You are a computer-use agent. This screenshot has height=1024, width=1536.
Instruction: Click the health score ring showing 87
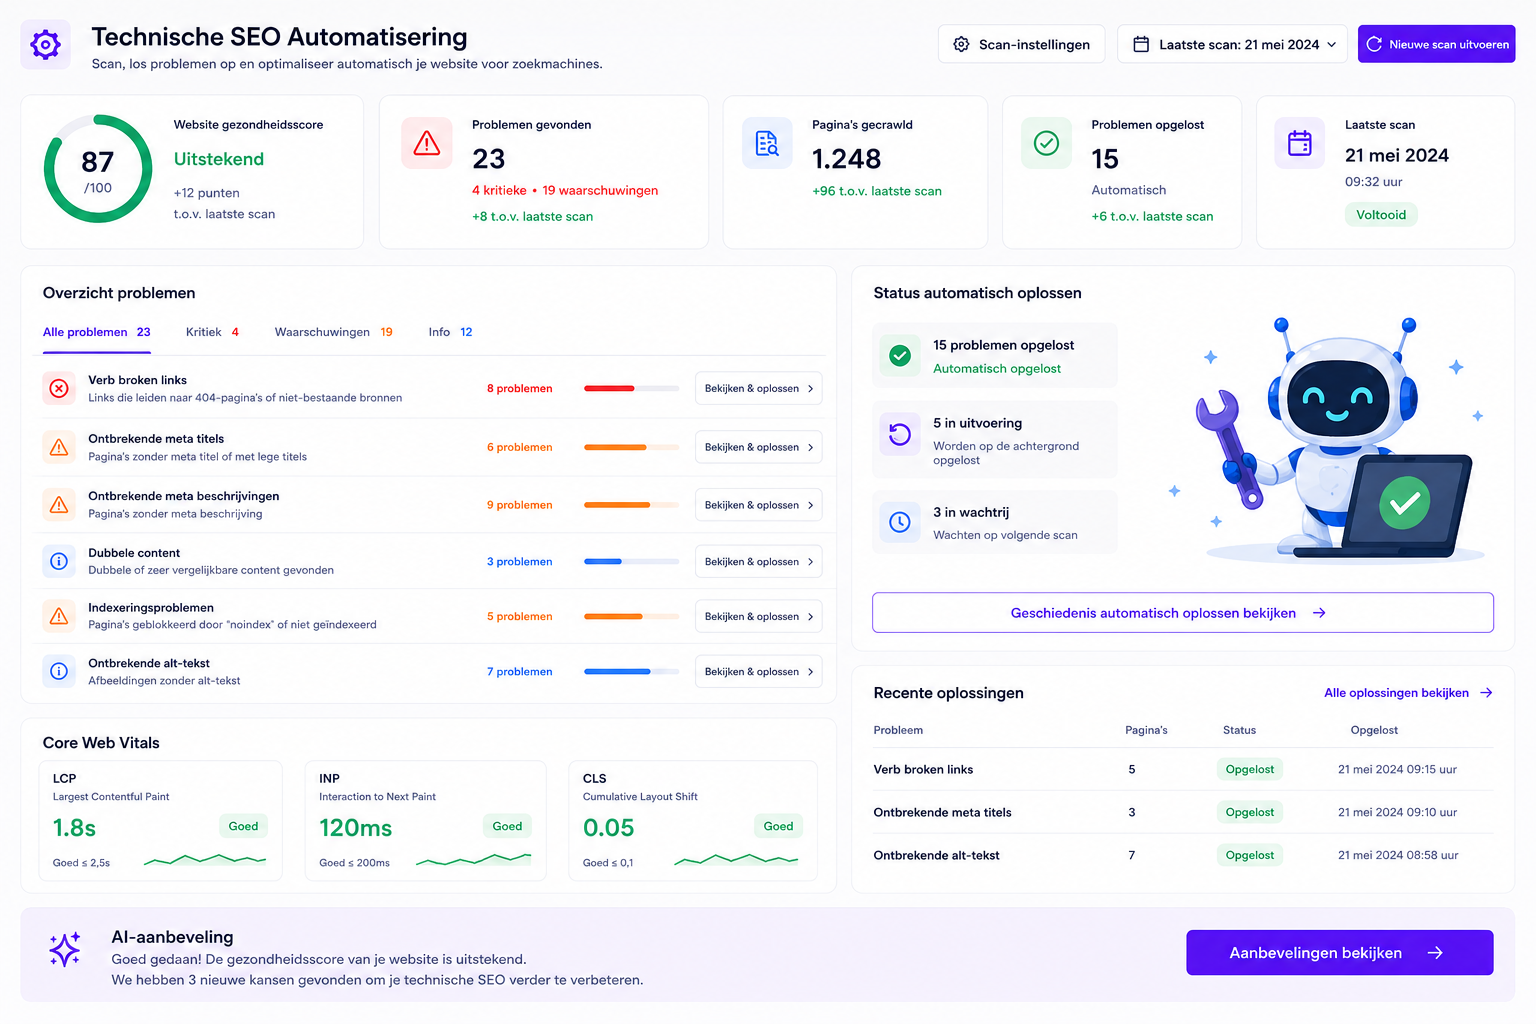click(98, 169)
